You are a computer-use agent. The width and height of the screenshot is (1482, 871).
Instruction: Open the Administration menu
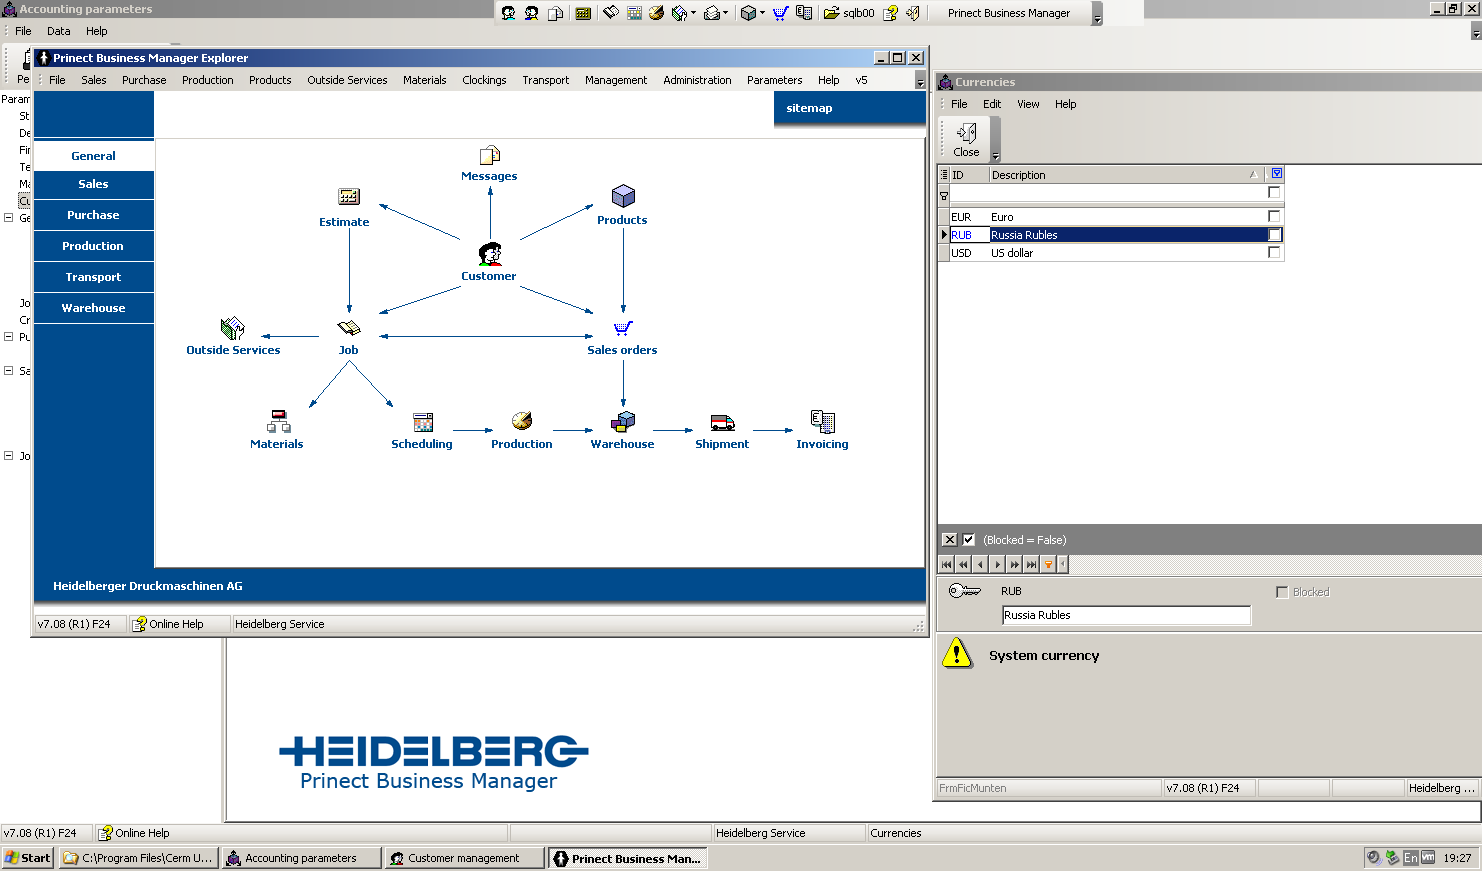(697, 80)
